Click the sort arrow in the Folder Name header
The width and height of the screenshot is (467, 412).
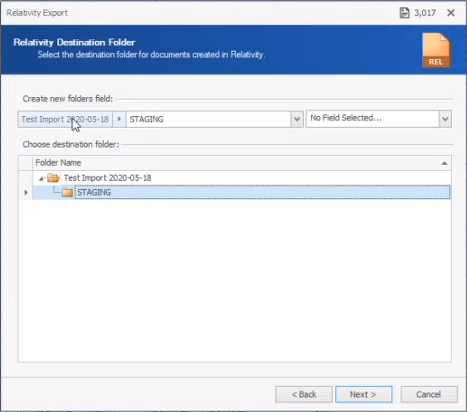(x=444, y=163)
